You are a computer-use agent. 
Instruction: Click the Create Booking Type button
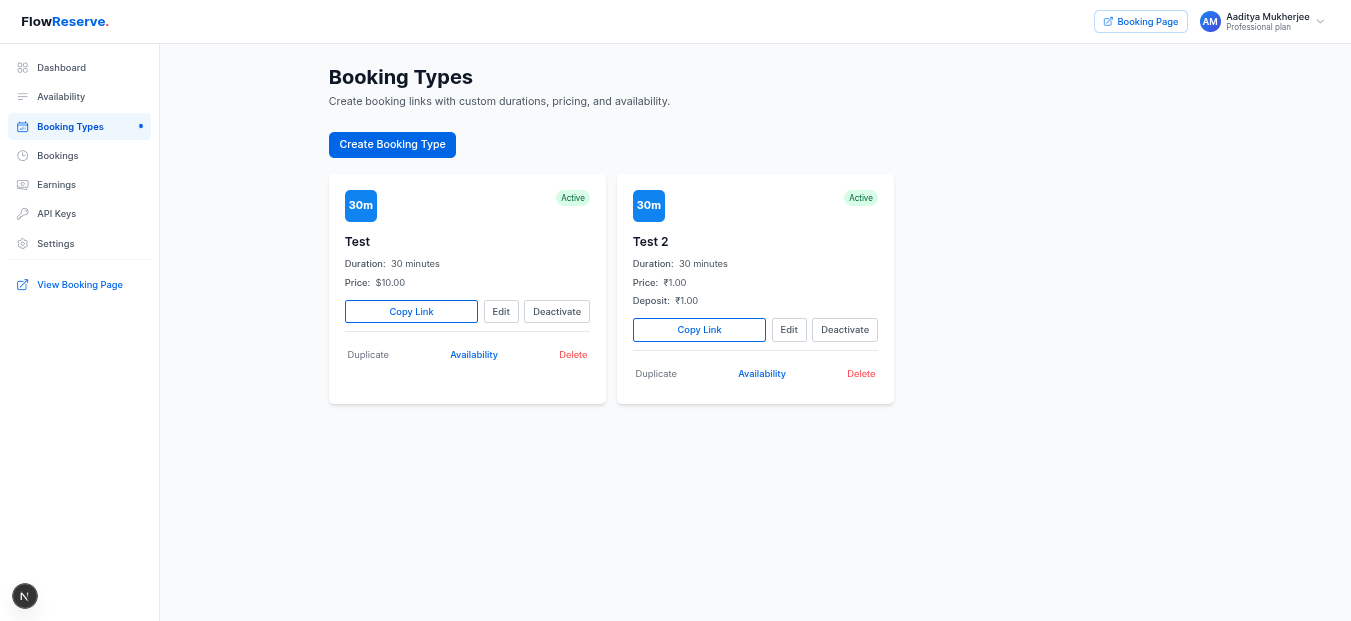(392, 144)
